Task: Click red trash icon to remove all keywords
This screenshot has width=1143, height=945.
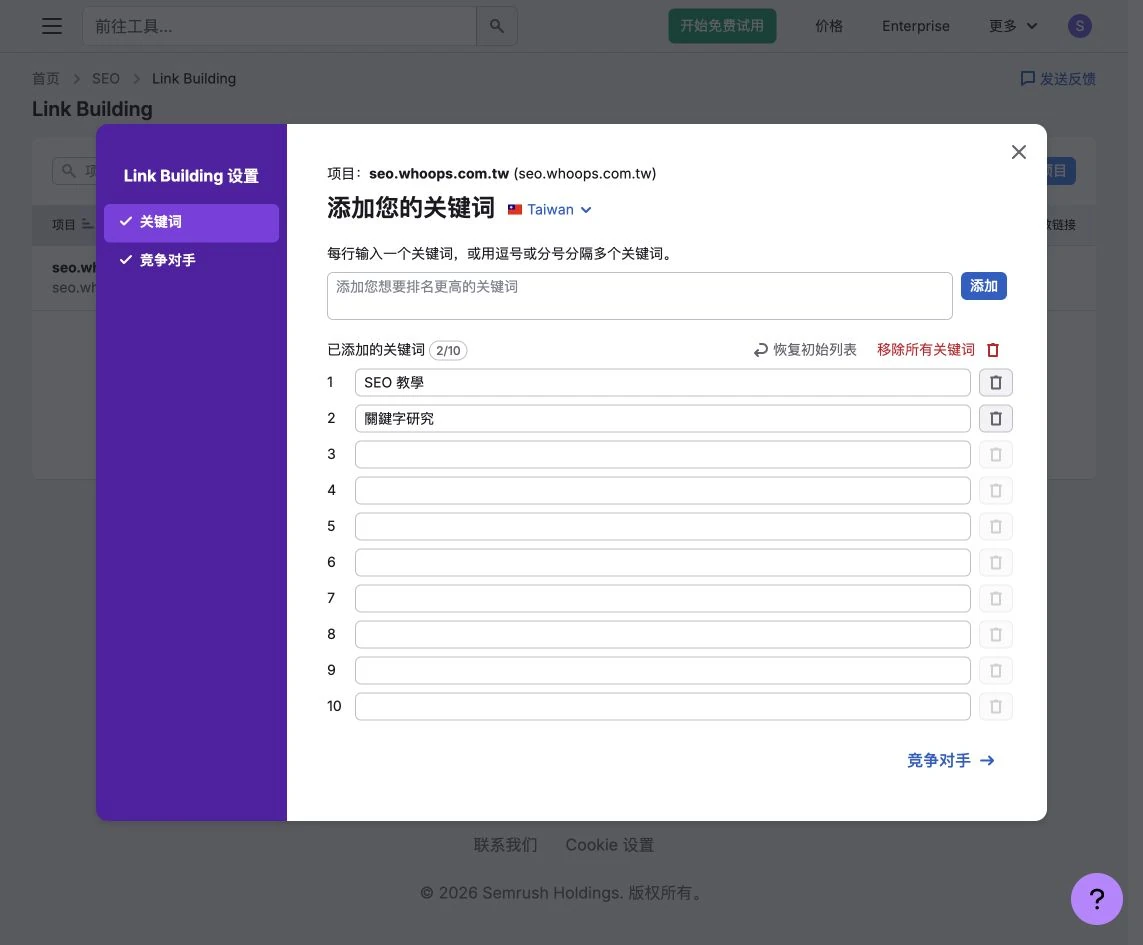Action: click(993, 350)
